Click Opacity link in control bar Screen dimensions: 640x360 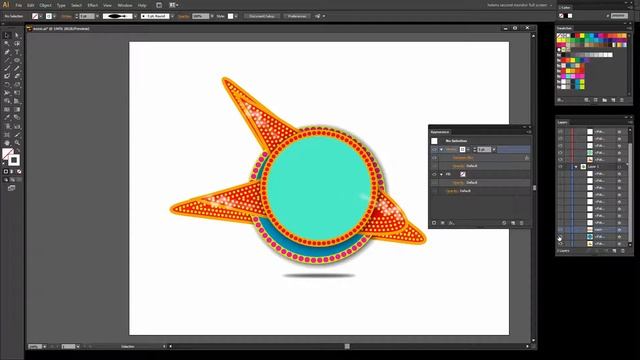(x=183, y=16)
